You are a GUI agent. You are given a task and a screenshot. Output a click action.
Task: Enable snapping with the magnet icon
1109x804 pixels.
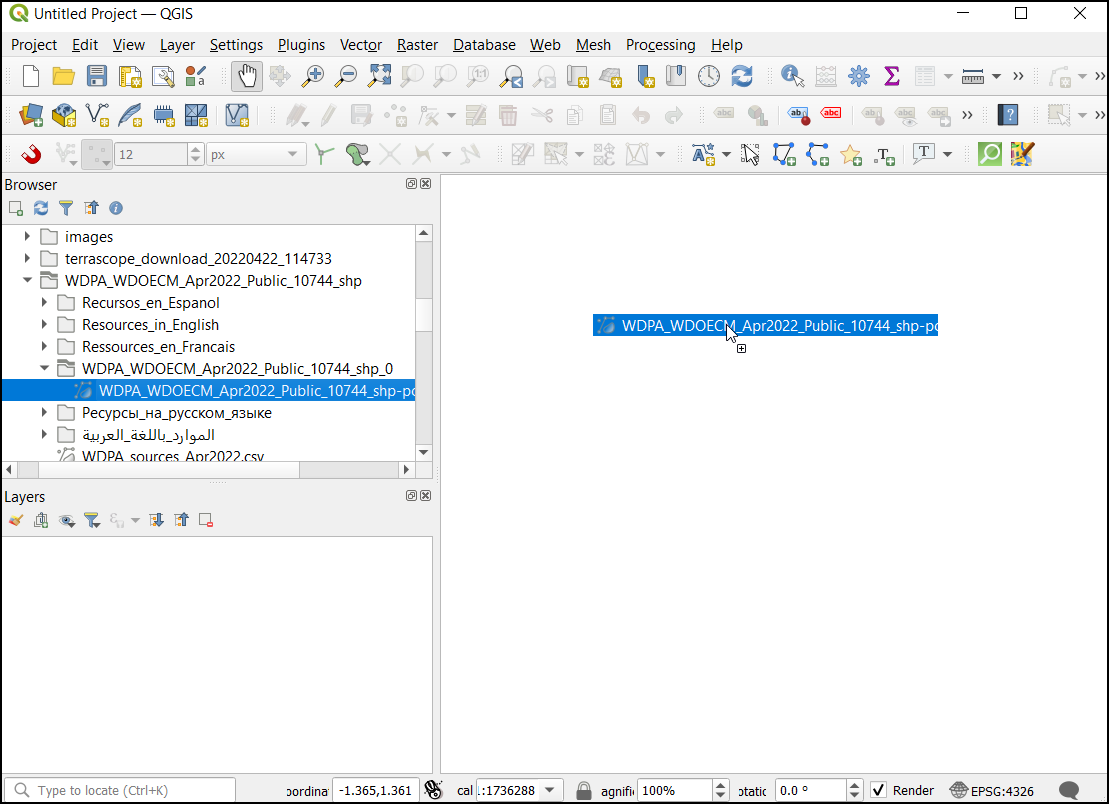(31, 154)
